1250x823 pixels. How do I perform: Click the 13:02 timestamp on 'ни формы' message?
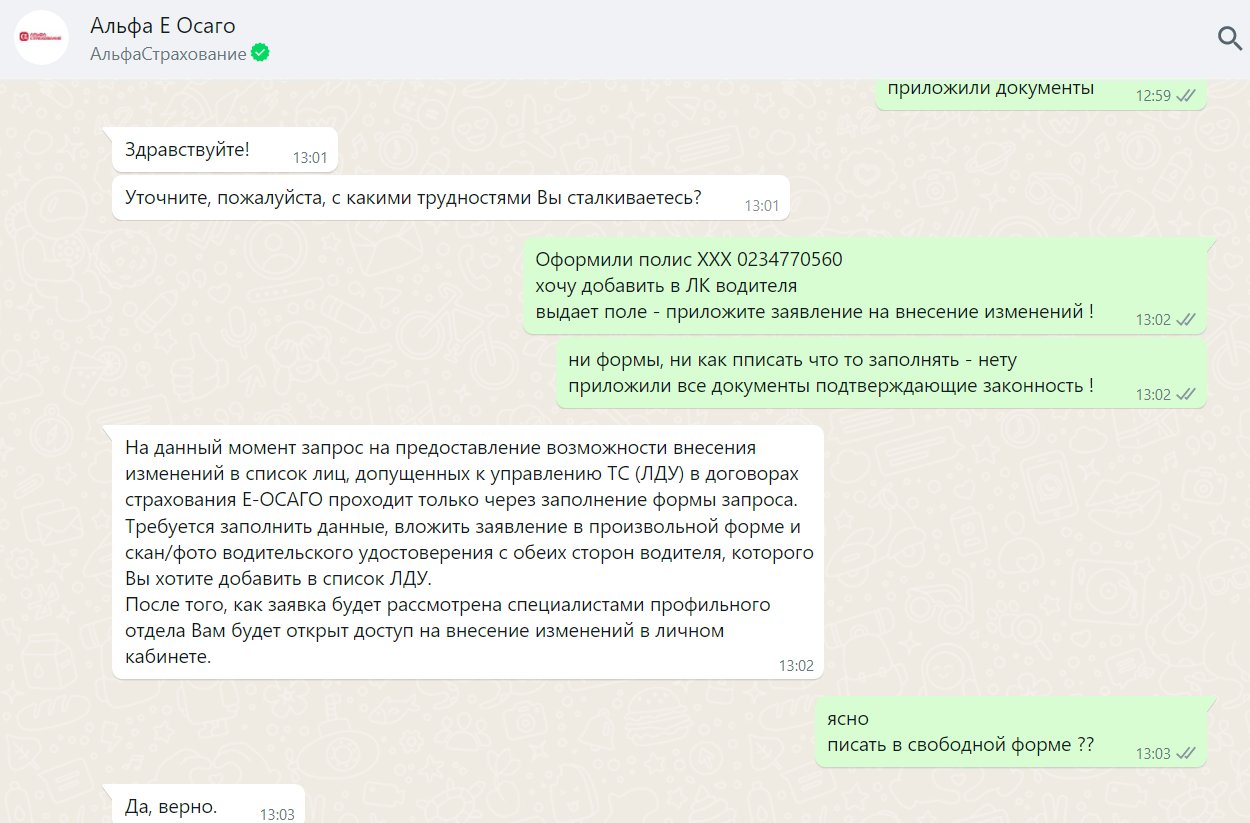1153,395
